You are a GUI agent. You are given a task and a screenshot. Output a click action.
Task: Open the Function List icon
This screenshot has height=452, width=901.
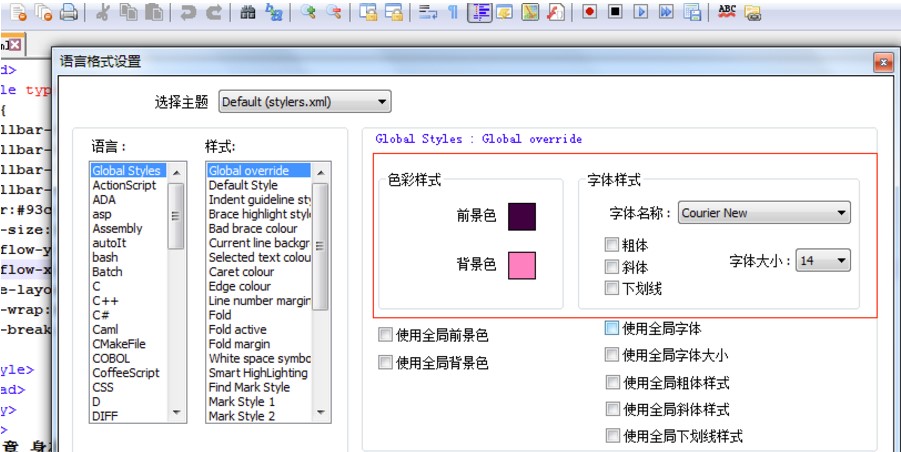tap(556, 12)
